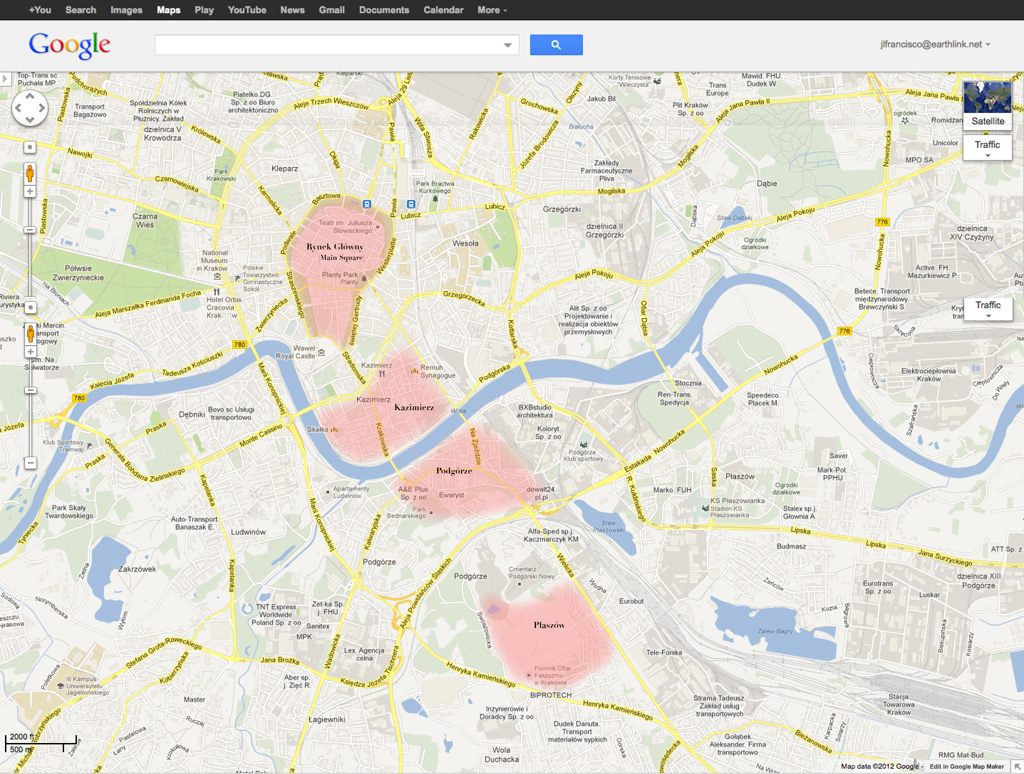
Task: Click the Zakrzówek label
Action: coord(137,569)
